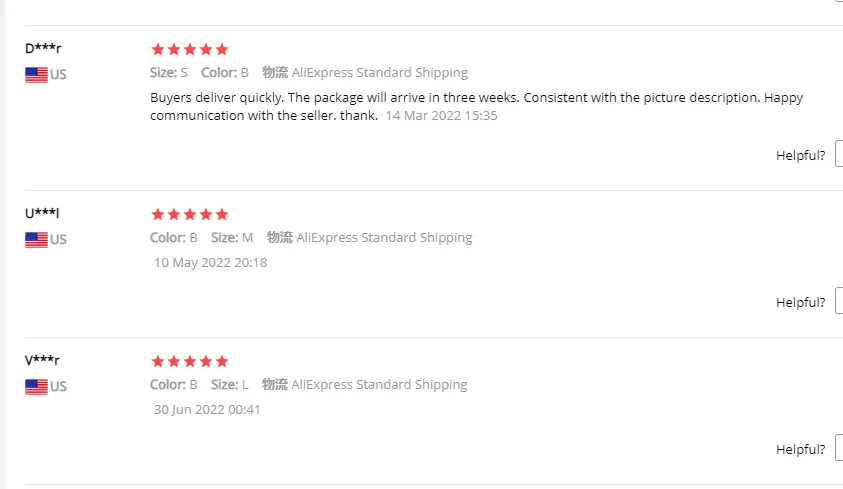The image size is (843, 489).
Task: Click the US flag icon under D***r
Action: (36, 75)
